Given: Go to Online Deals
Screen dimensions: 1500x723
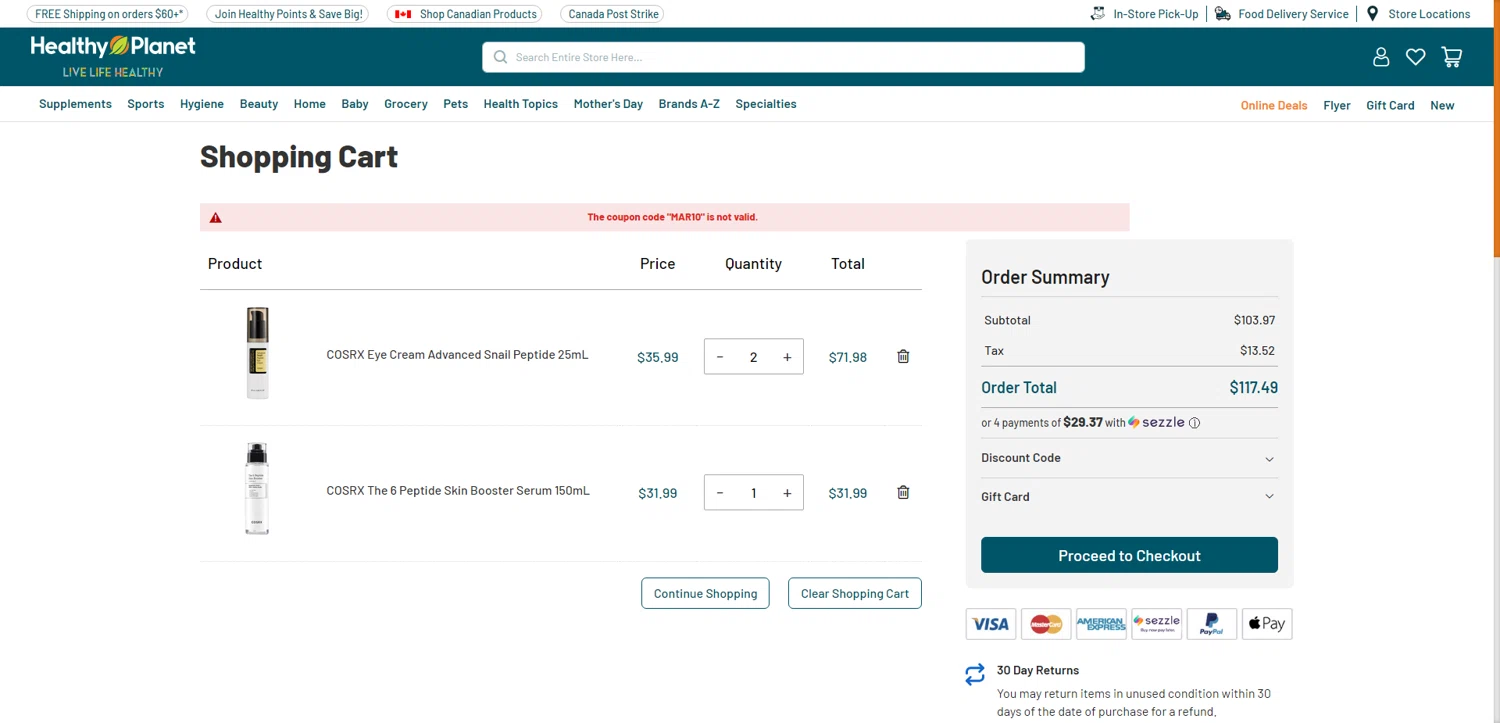Looking at the screenshot, I should [1274, 105].
